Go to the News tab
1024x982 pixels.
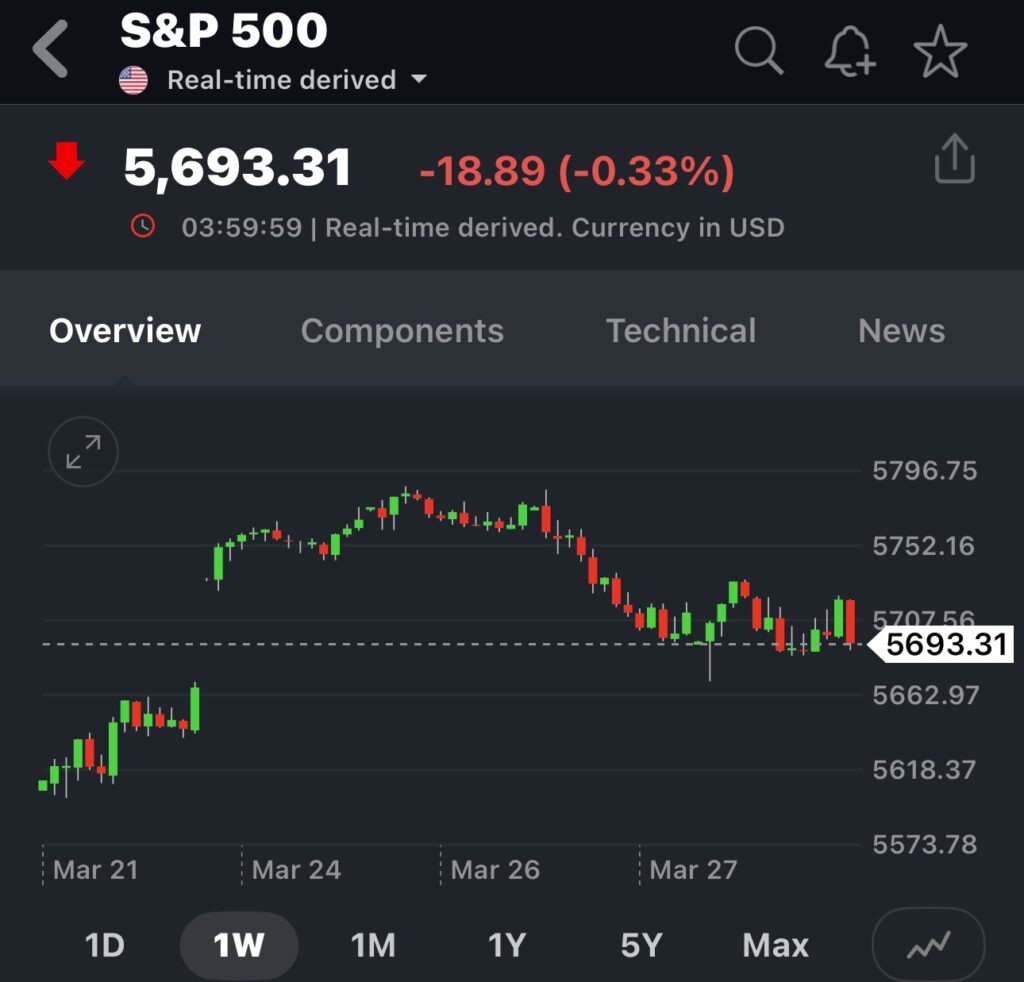click(901, 331)
